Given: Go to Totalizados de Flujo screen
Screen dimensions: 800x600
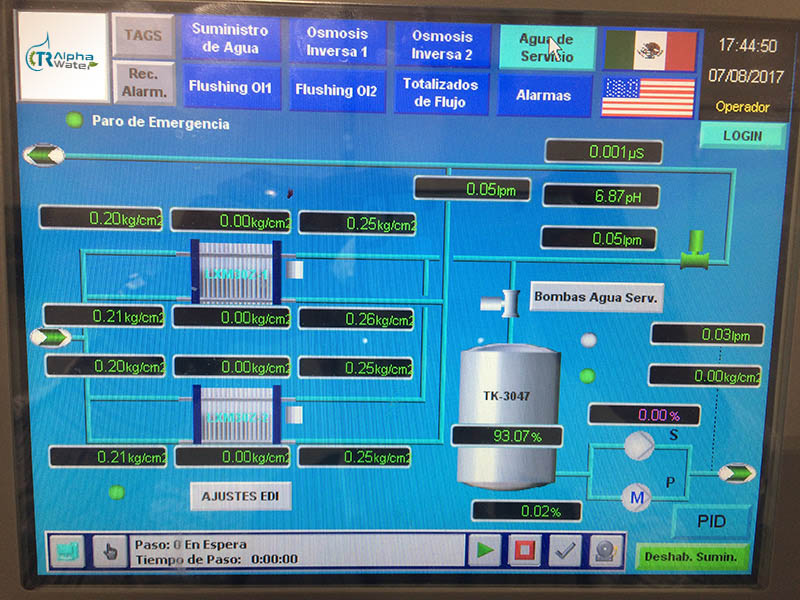Looking at the screenshot, I should point(442,93).
